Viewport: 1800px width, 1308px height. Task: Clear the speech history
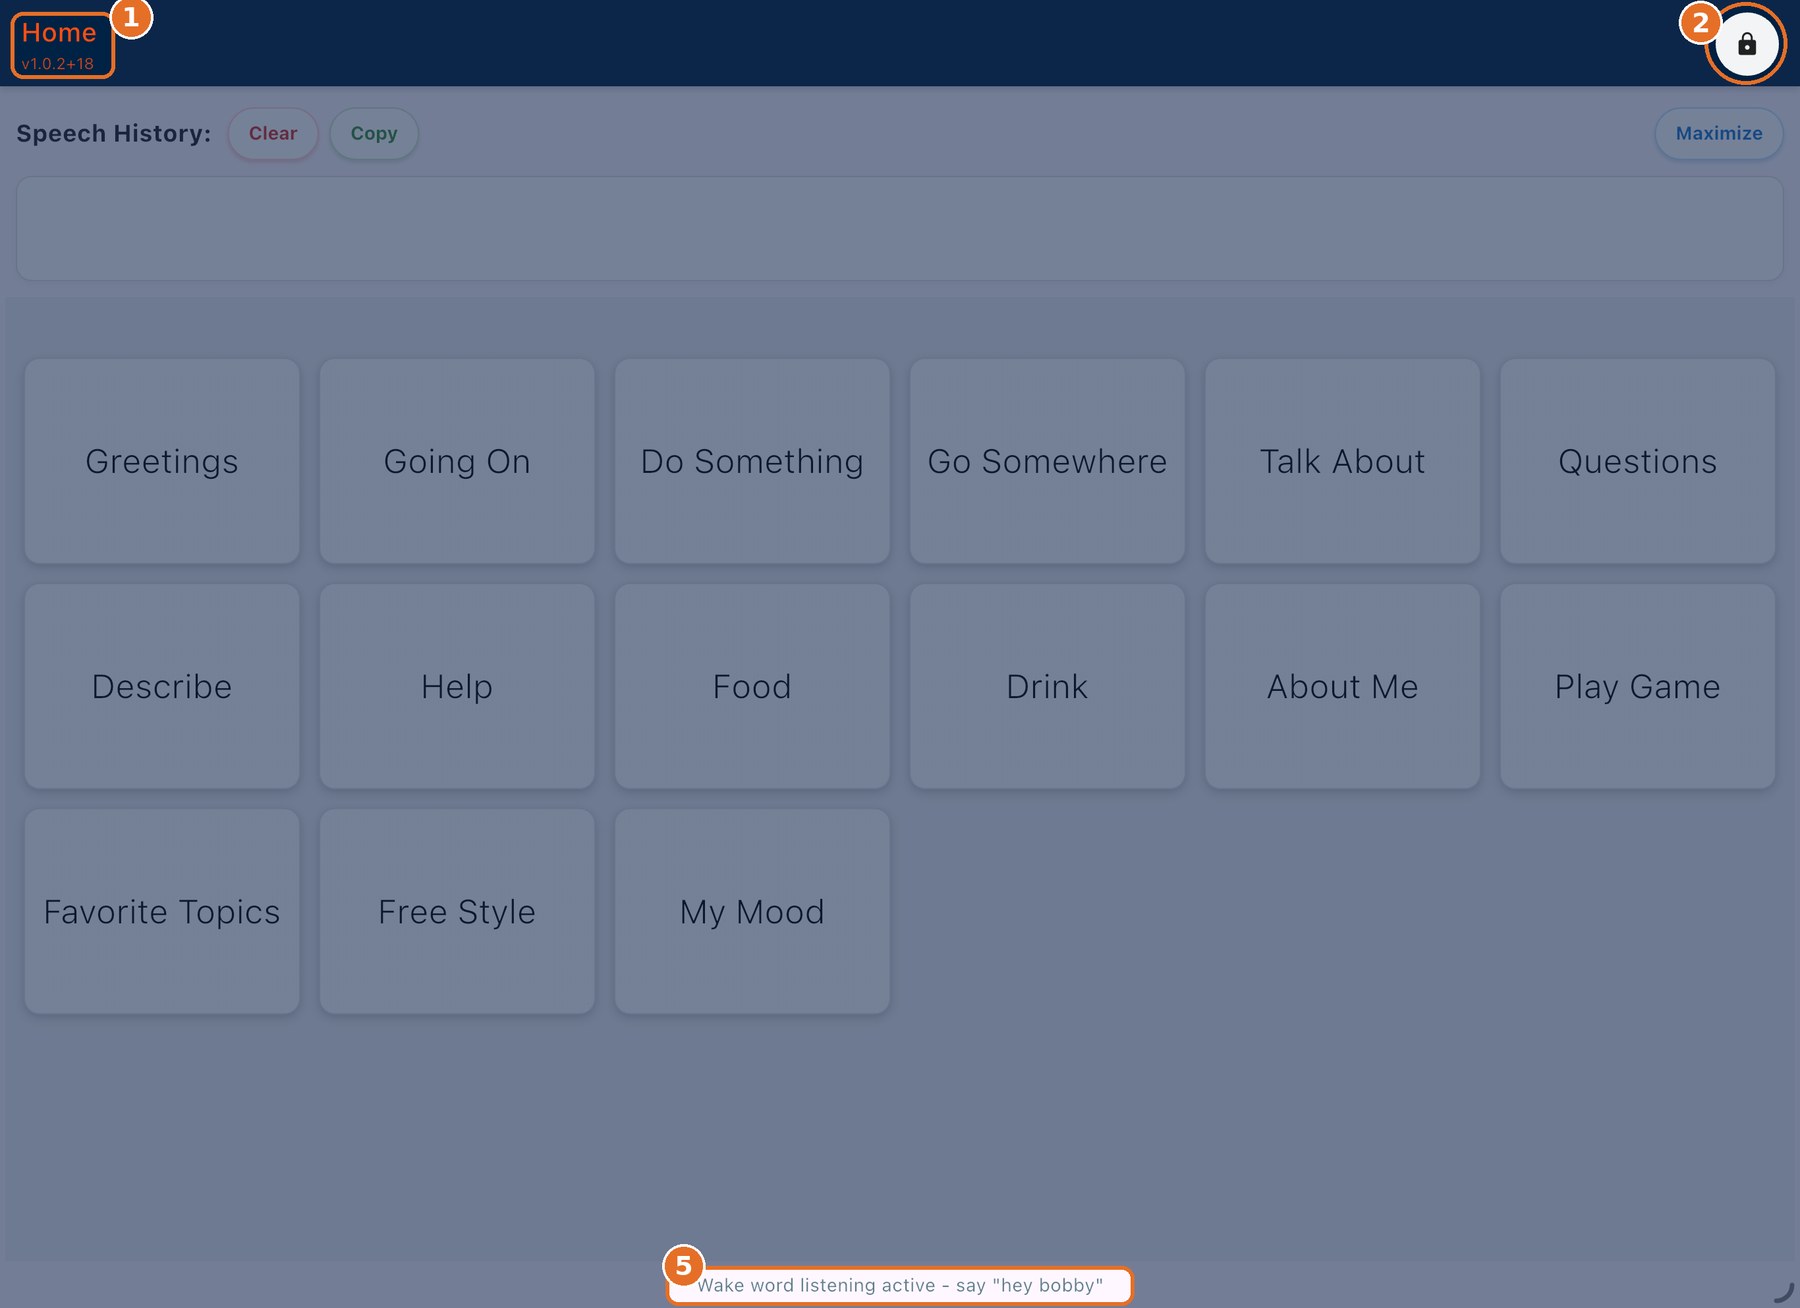click(x=273, y=133)
